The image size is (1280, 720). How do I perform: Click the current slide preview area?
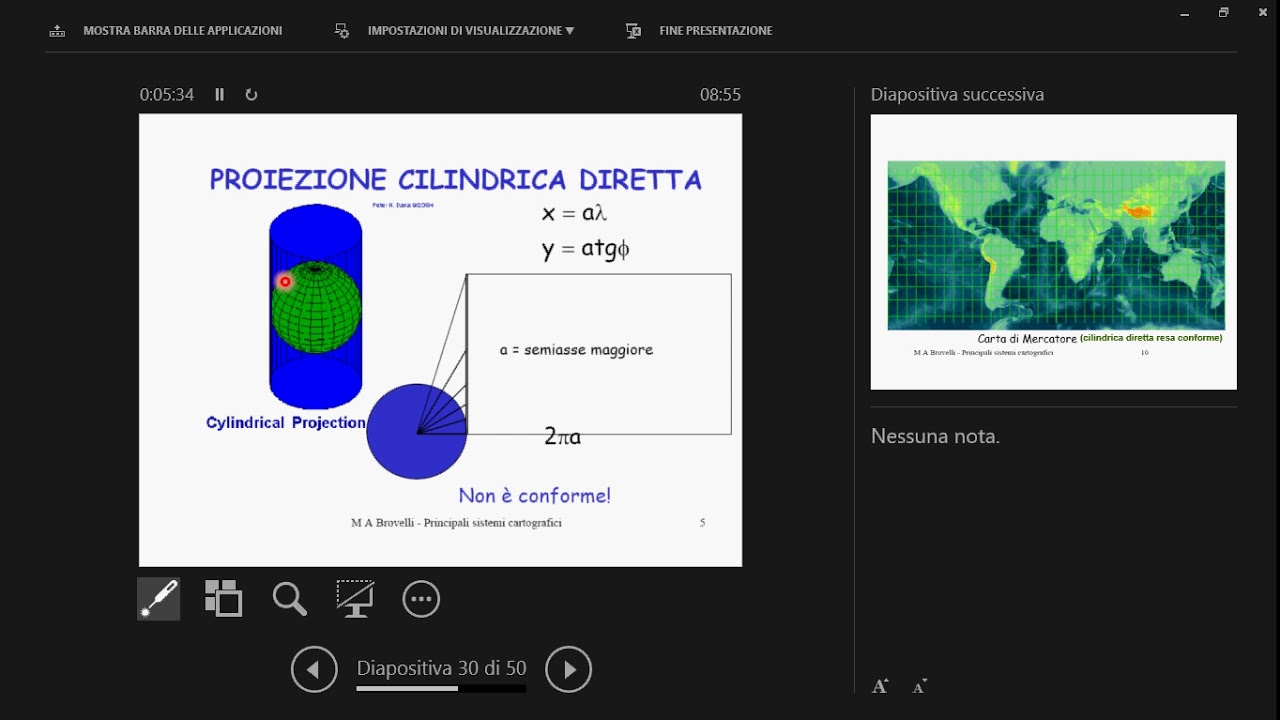click(x=440, y=340)
